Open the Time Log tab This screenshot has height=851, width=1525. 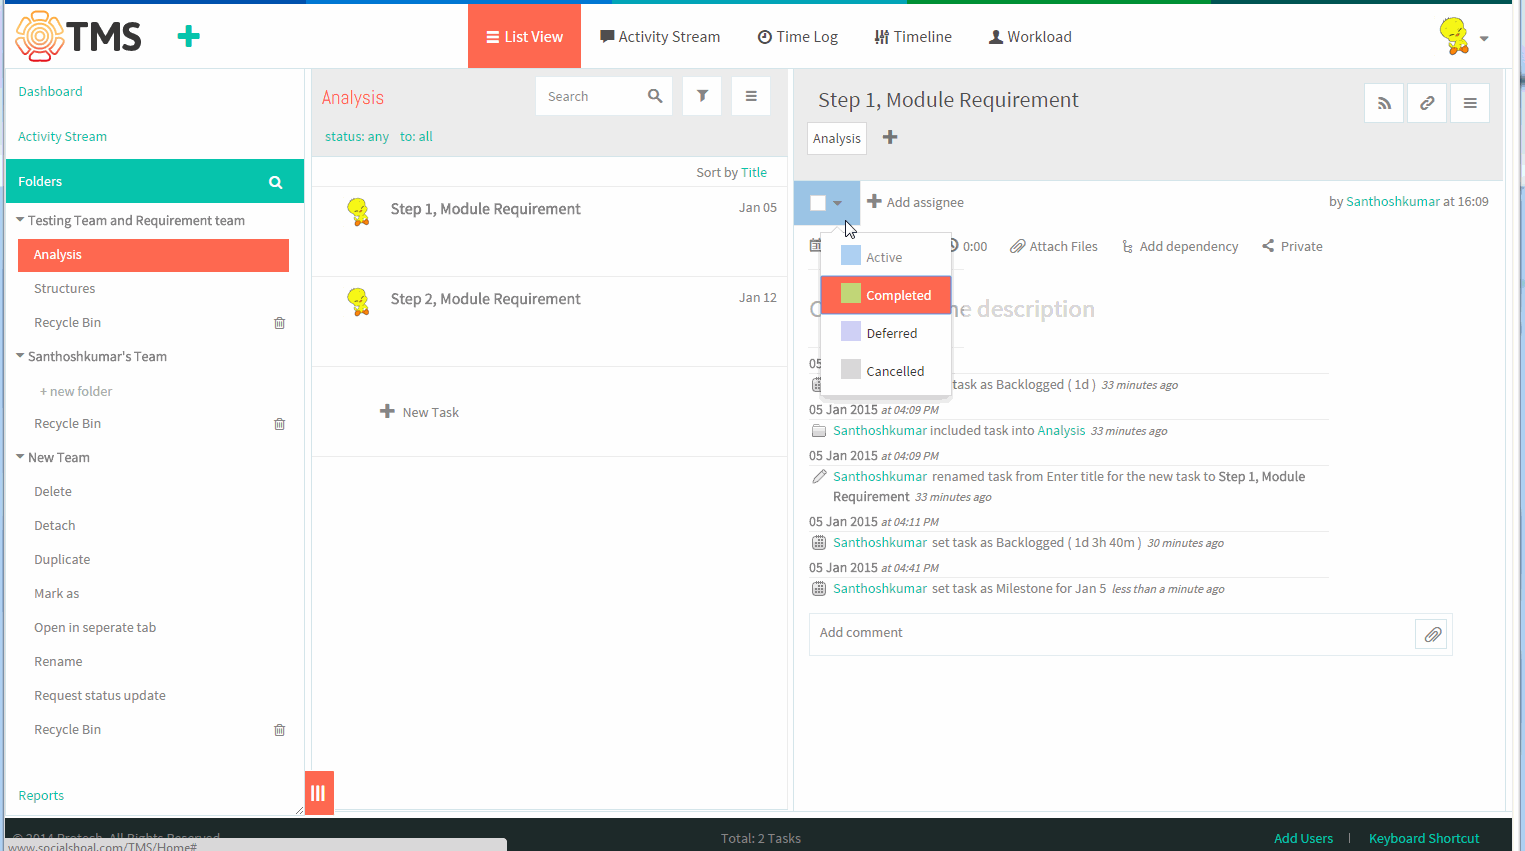pyautogui.click(x=797, y=36)
